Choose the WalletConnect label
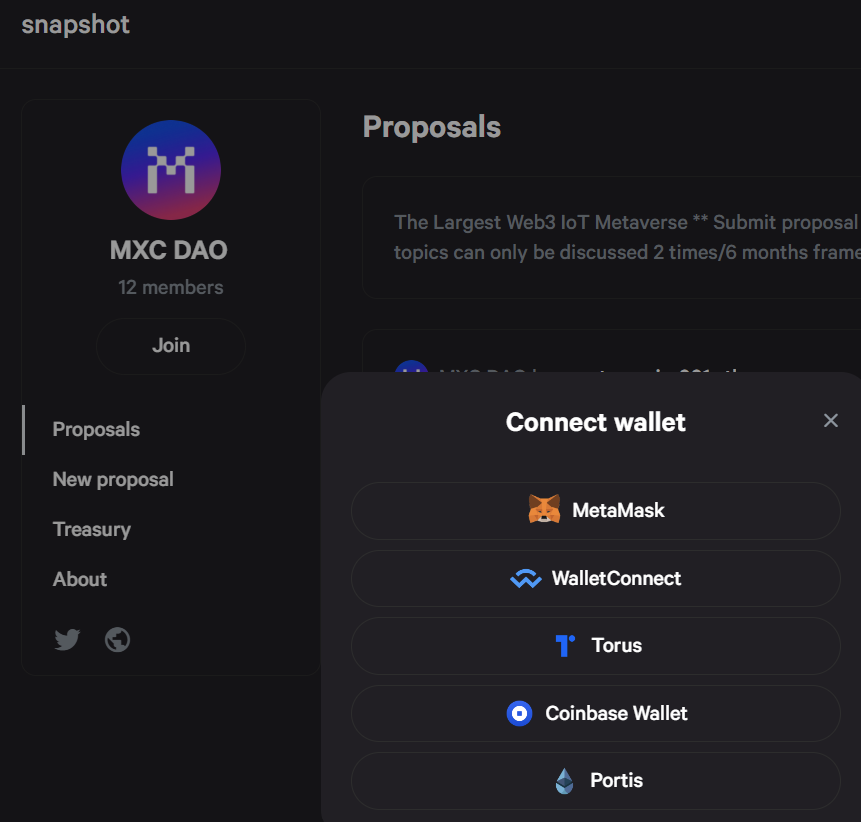 [x=617, y=578]
